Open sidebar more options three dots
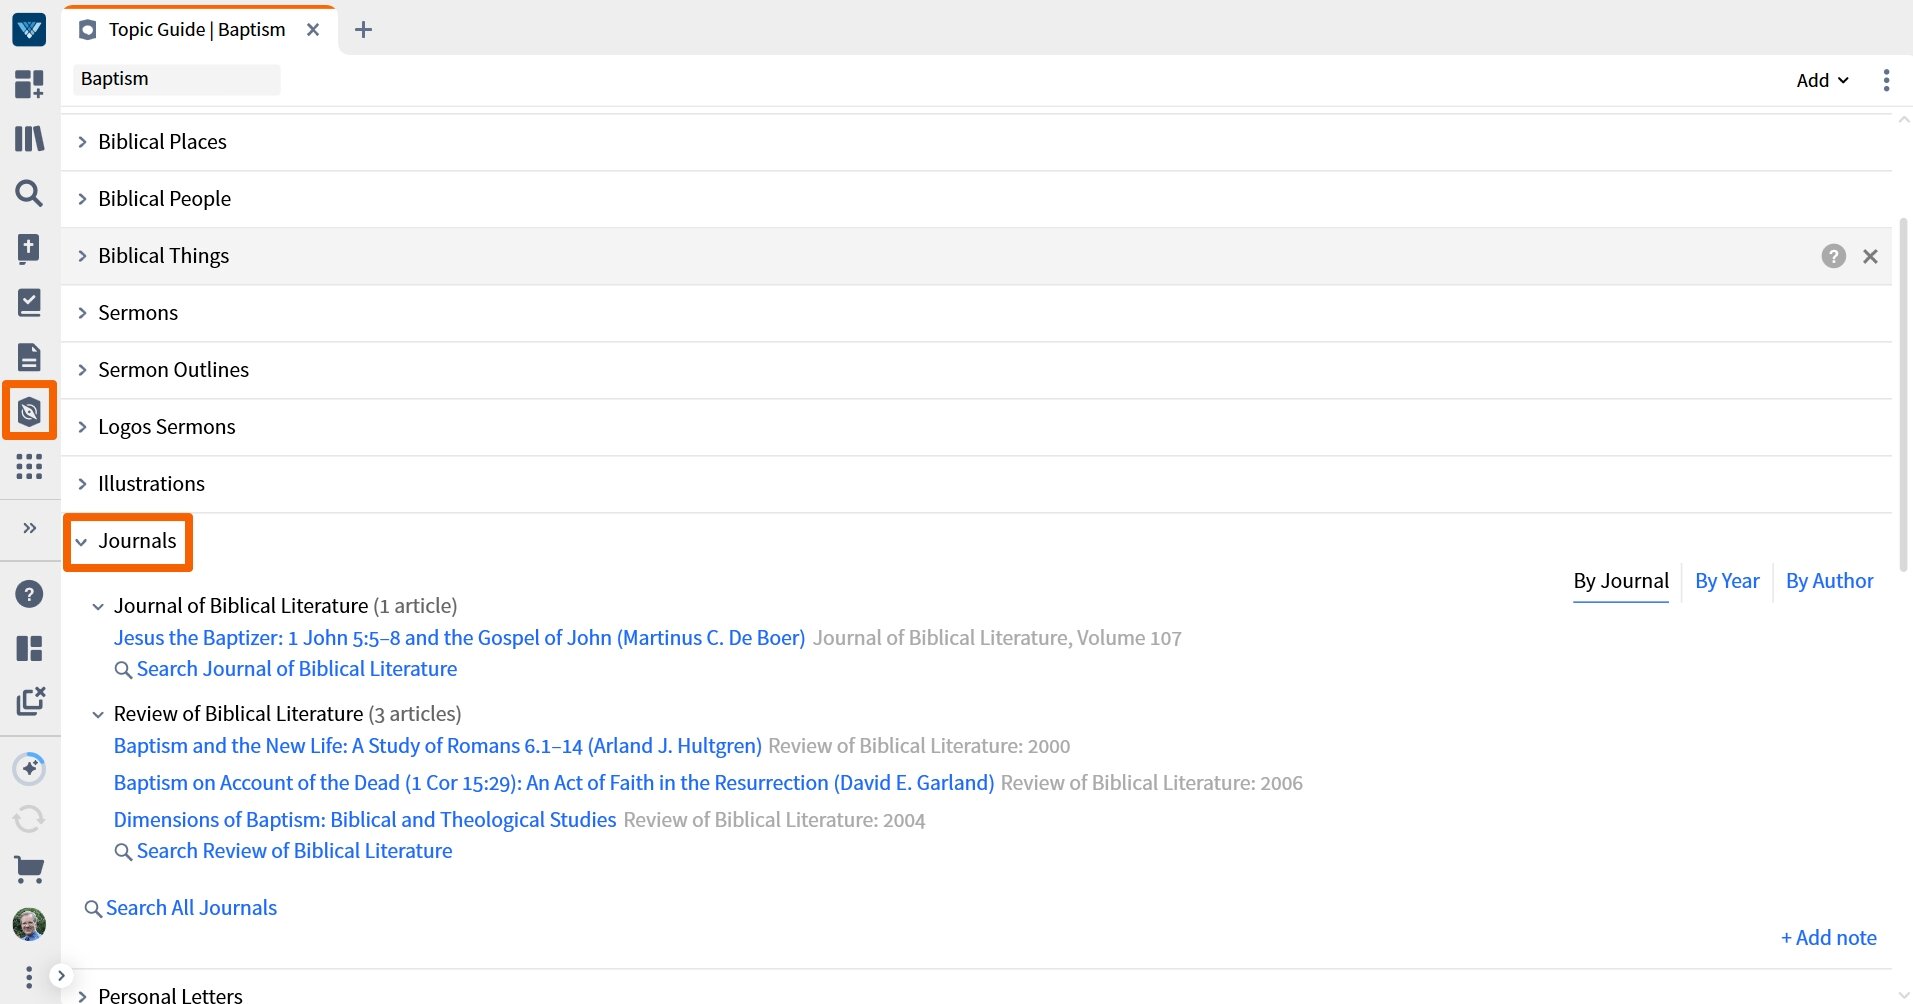 (29, 976)
